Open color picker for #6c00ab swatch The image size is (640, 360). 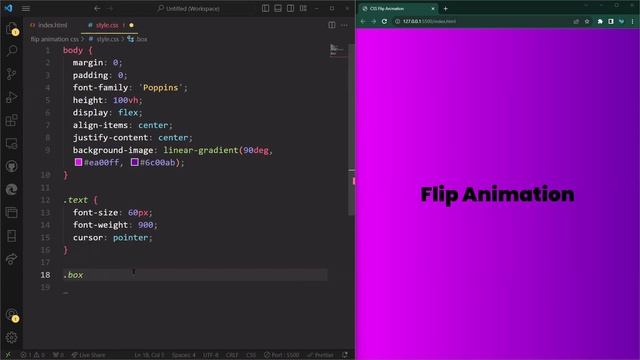[135, 162]
